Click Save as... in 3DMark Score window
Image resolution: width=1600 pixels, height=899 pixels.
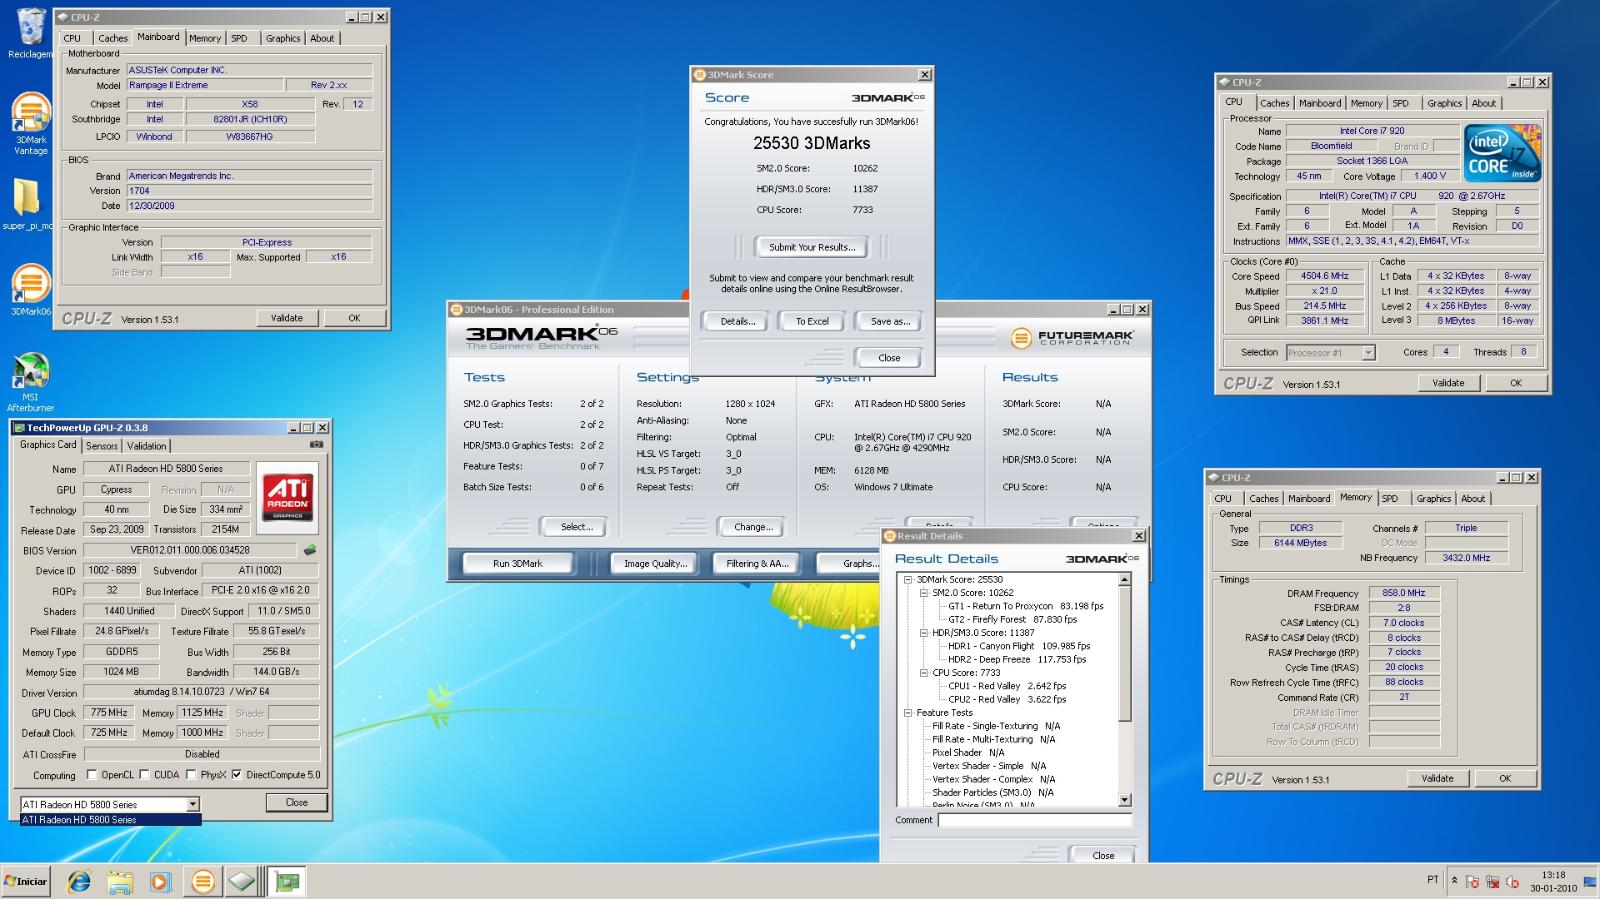click(890, 321)
